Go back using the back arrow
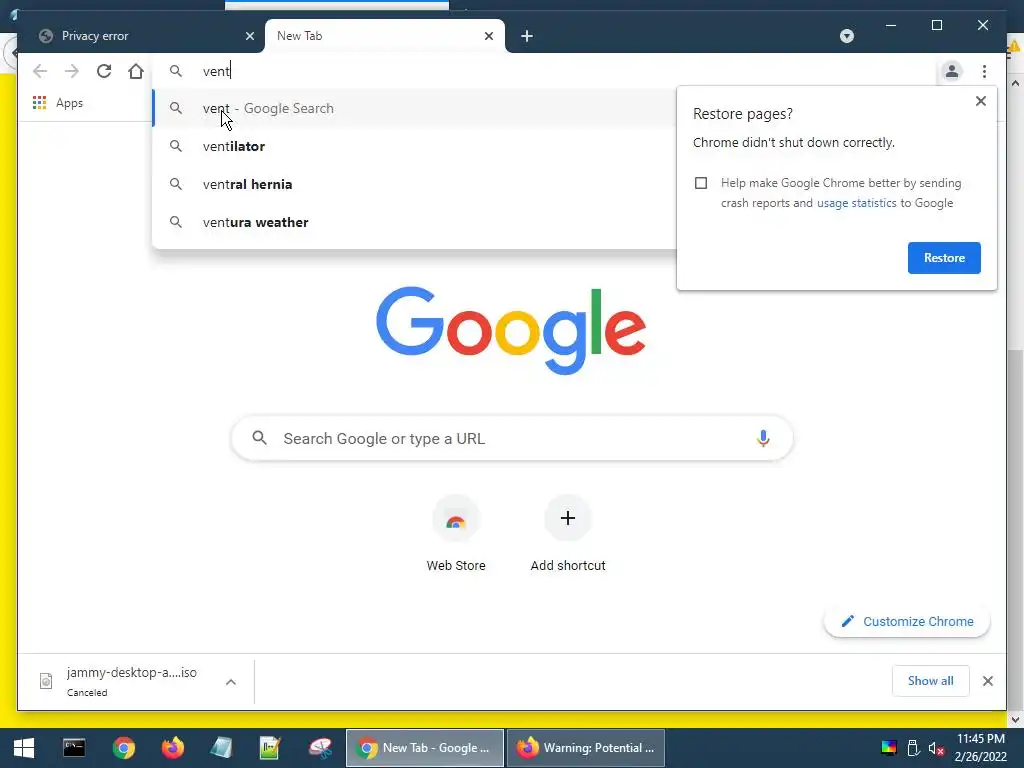This screenshot has height=768, width=1024. click(40, 71)
